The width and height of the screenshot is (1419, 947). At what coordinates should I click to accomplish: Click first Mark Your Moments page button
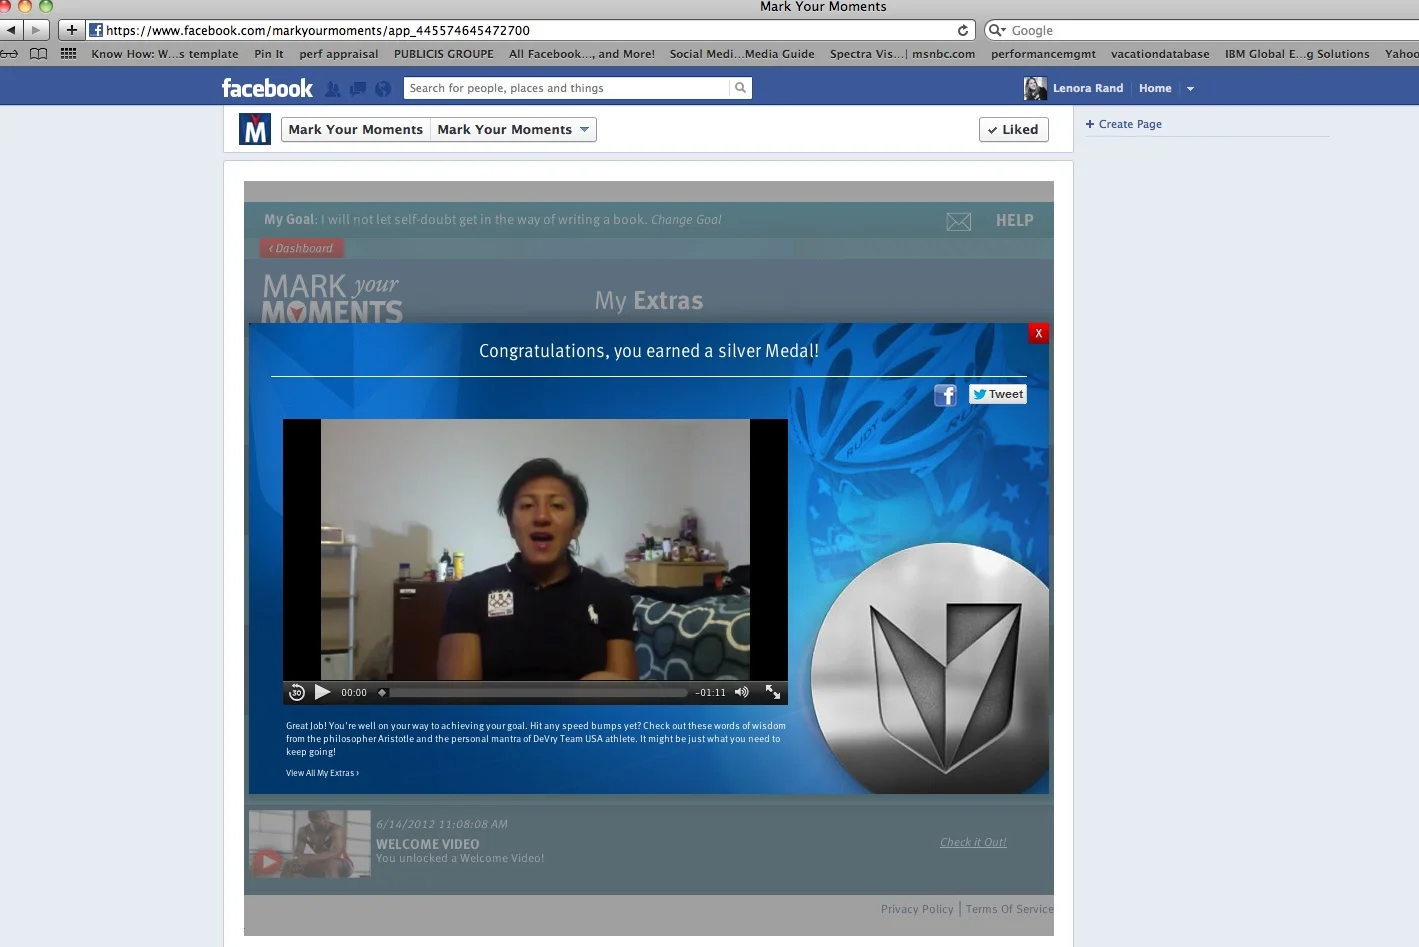tap(355, 129)
